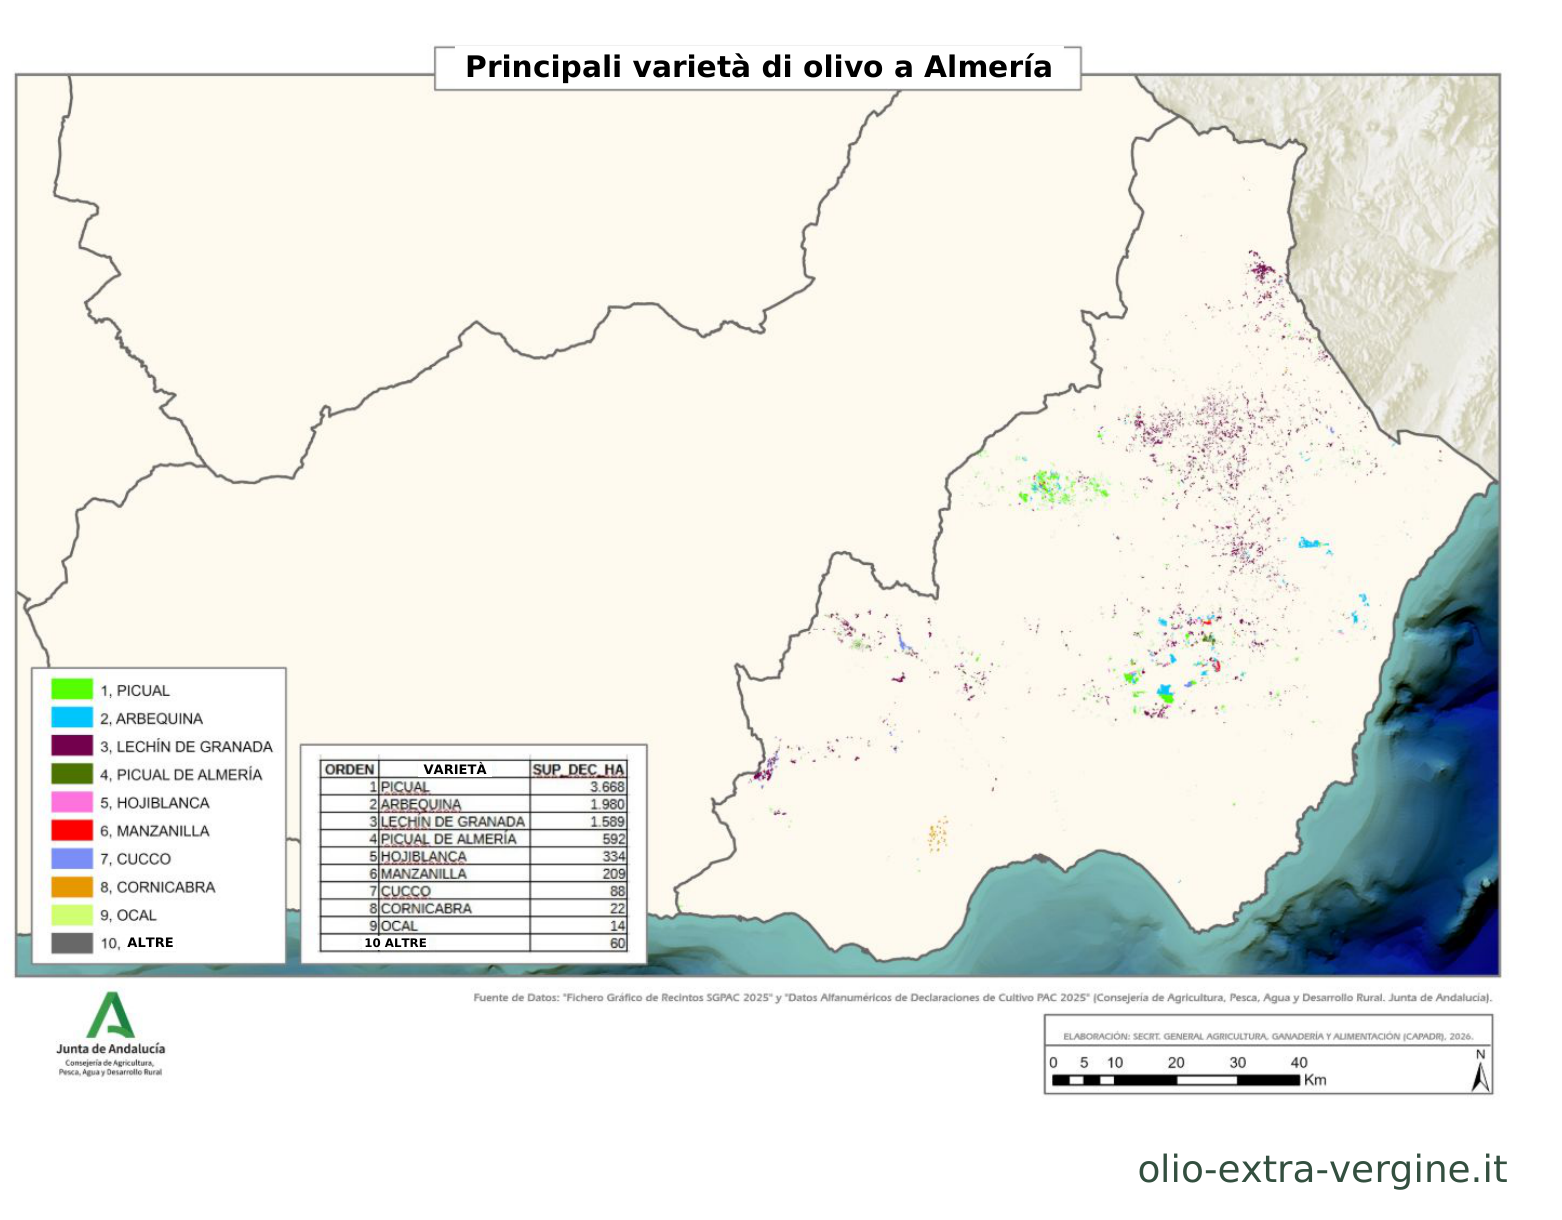
Task: Click the red MANZANILLA legend swatch
Action: [x=72, y=830]
